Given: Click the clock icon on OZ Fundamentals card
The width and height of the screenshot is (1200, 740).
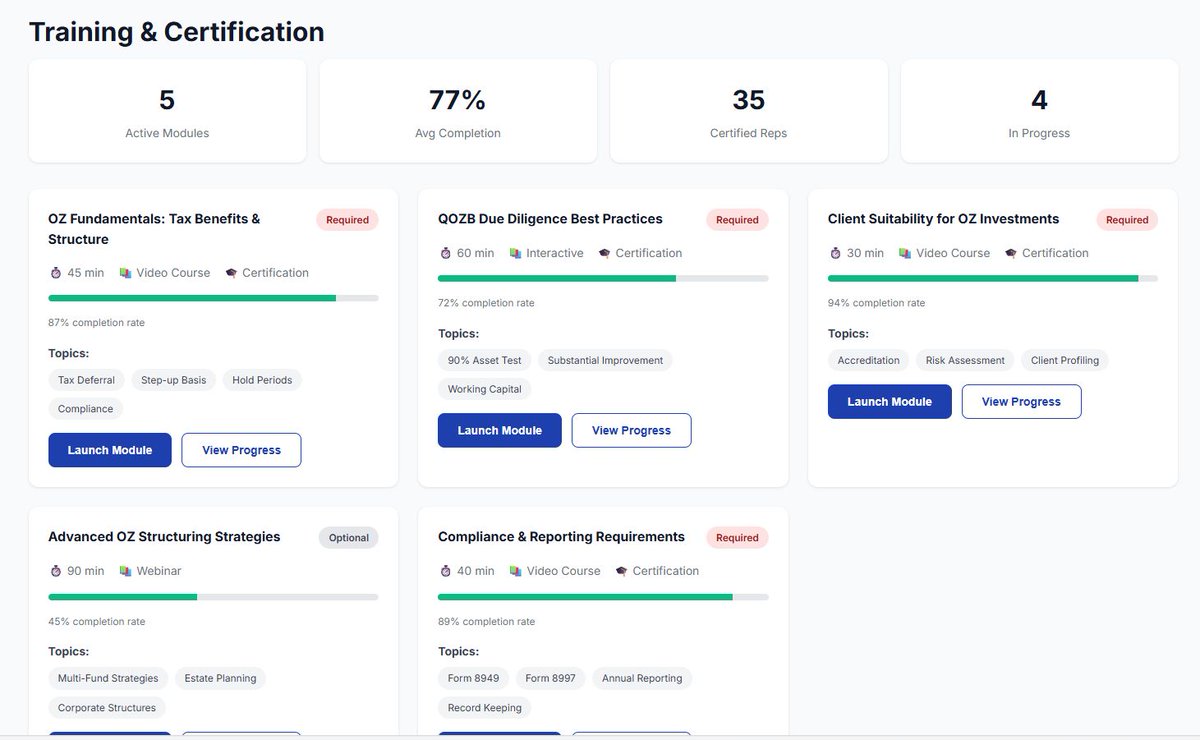Looking at the screenshot, I should click(55, 272).
